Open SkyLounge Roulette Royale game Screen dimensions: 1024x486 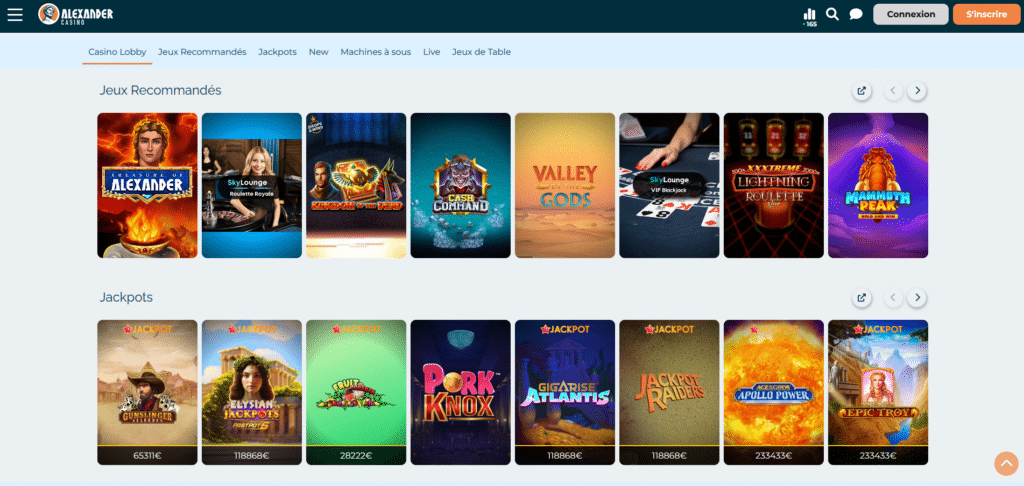click(x=251, y=186)
